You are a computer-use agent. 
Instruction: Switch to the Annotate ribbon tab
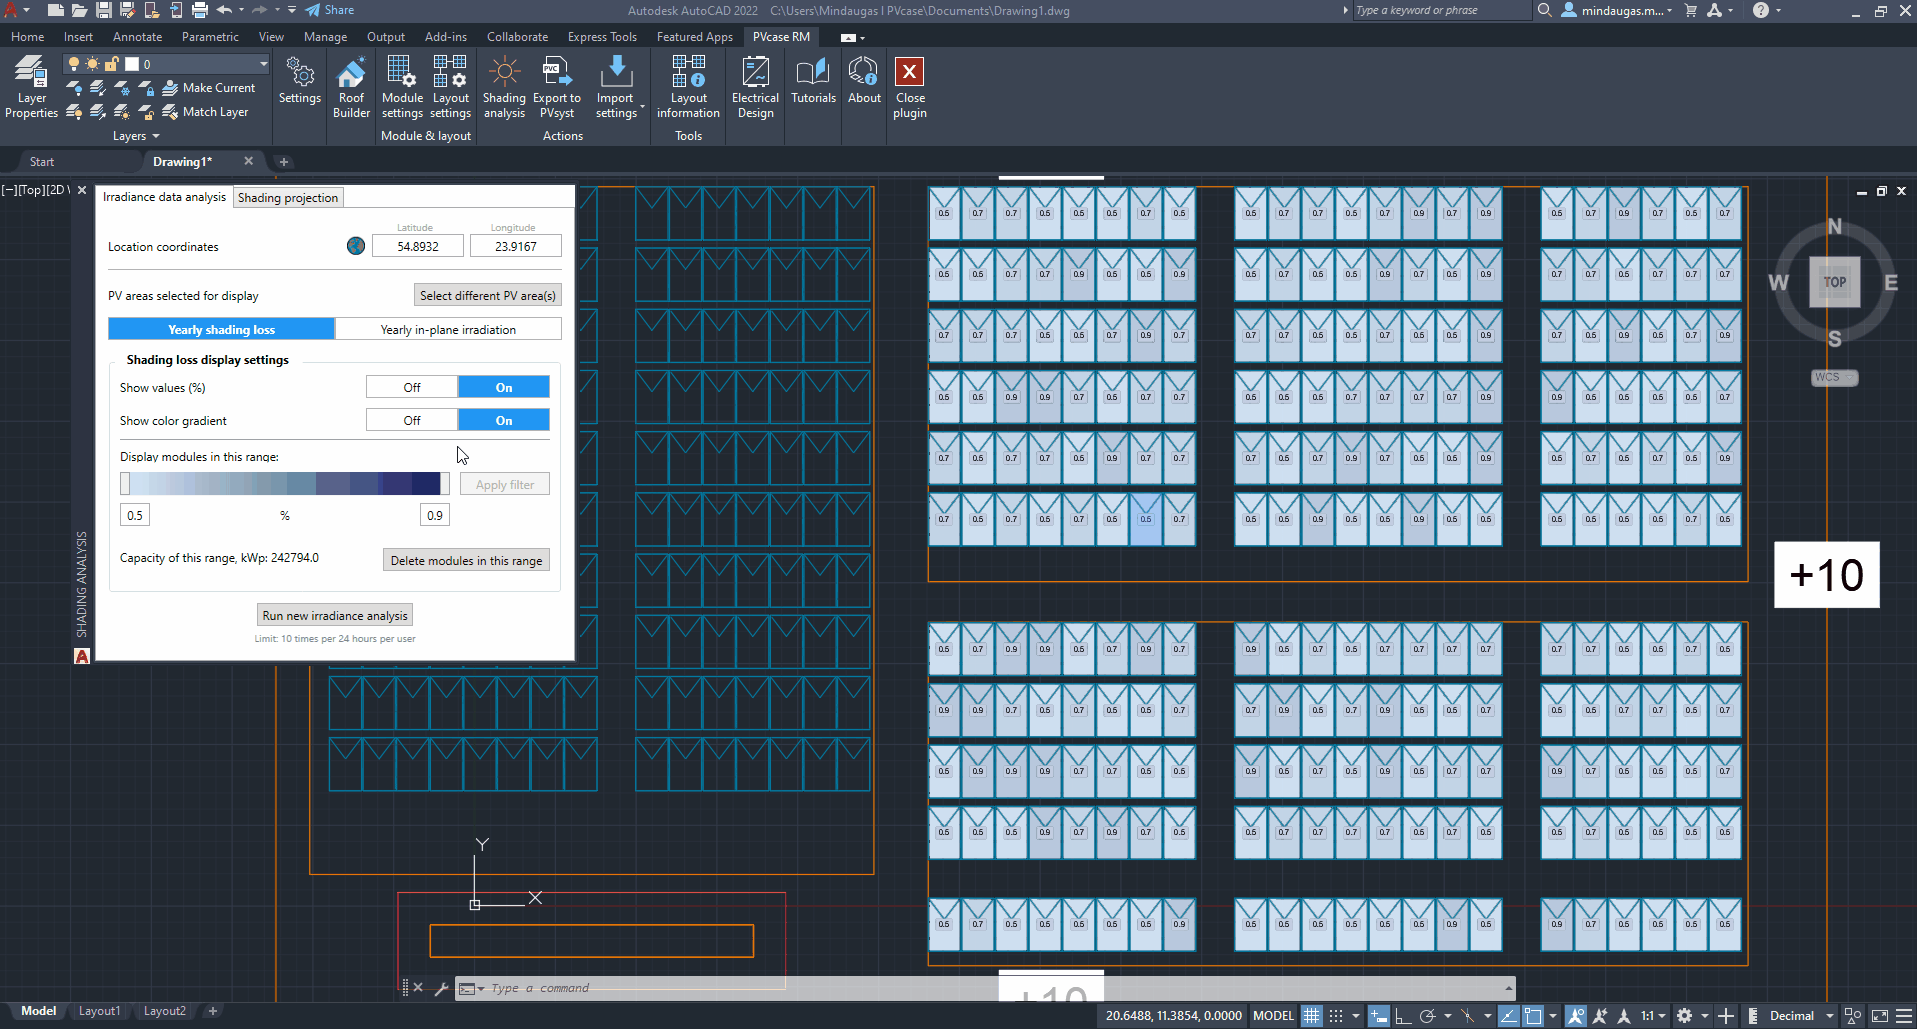tap(137, 37)
